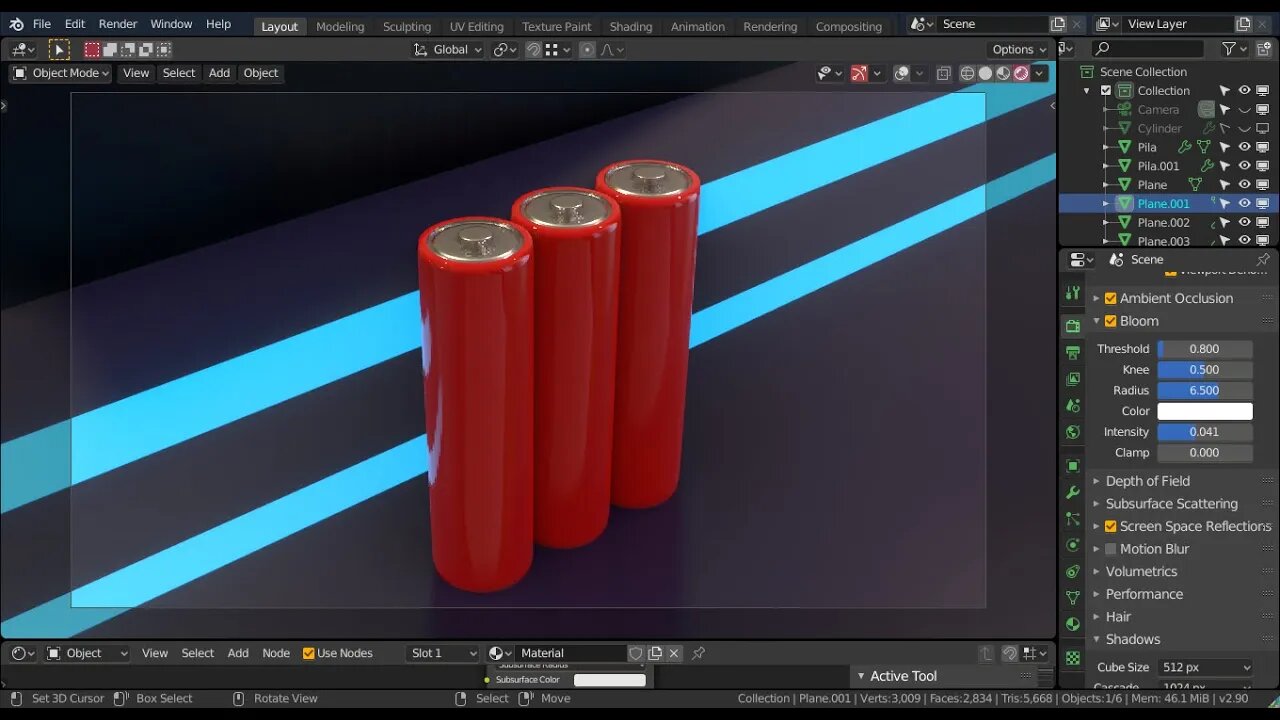1280x720 pixels.
Task: Open the Particles properties tab icon
Action: click(x=1073, y=519)
